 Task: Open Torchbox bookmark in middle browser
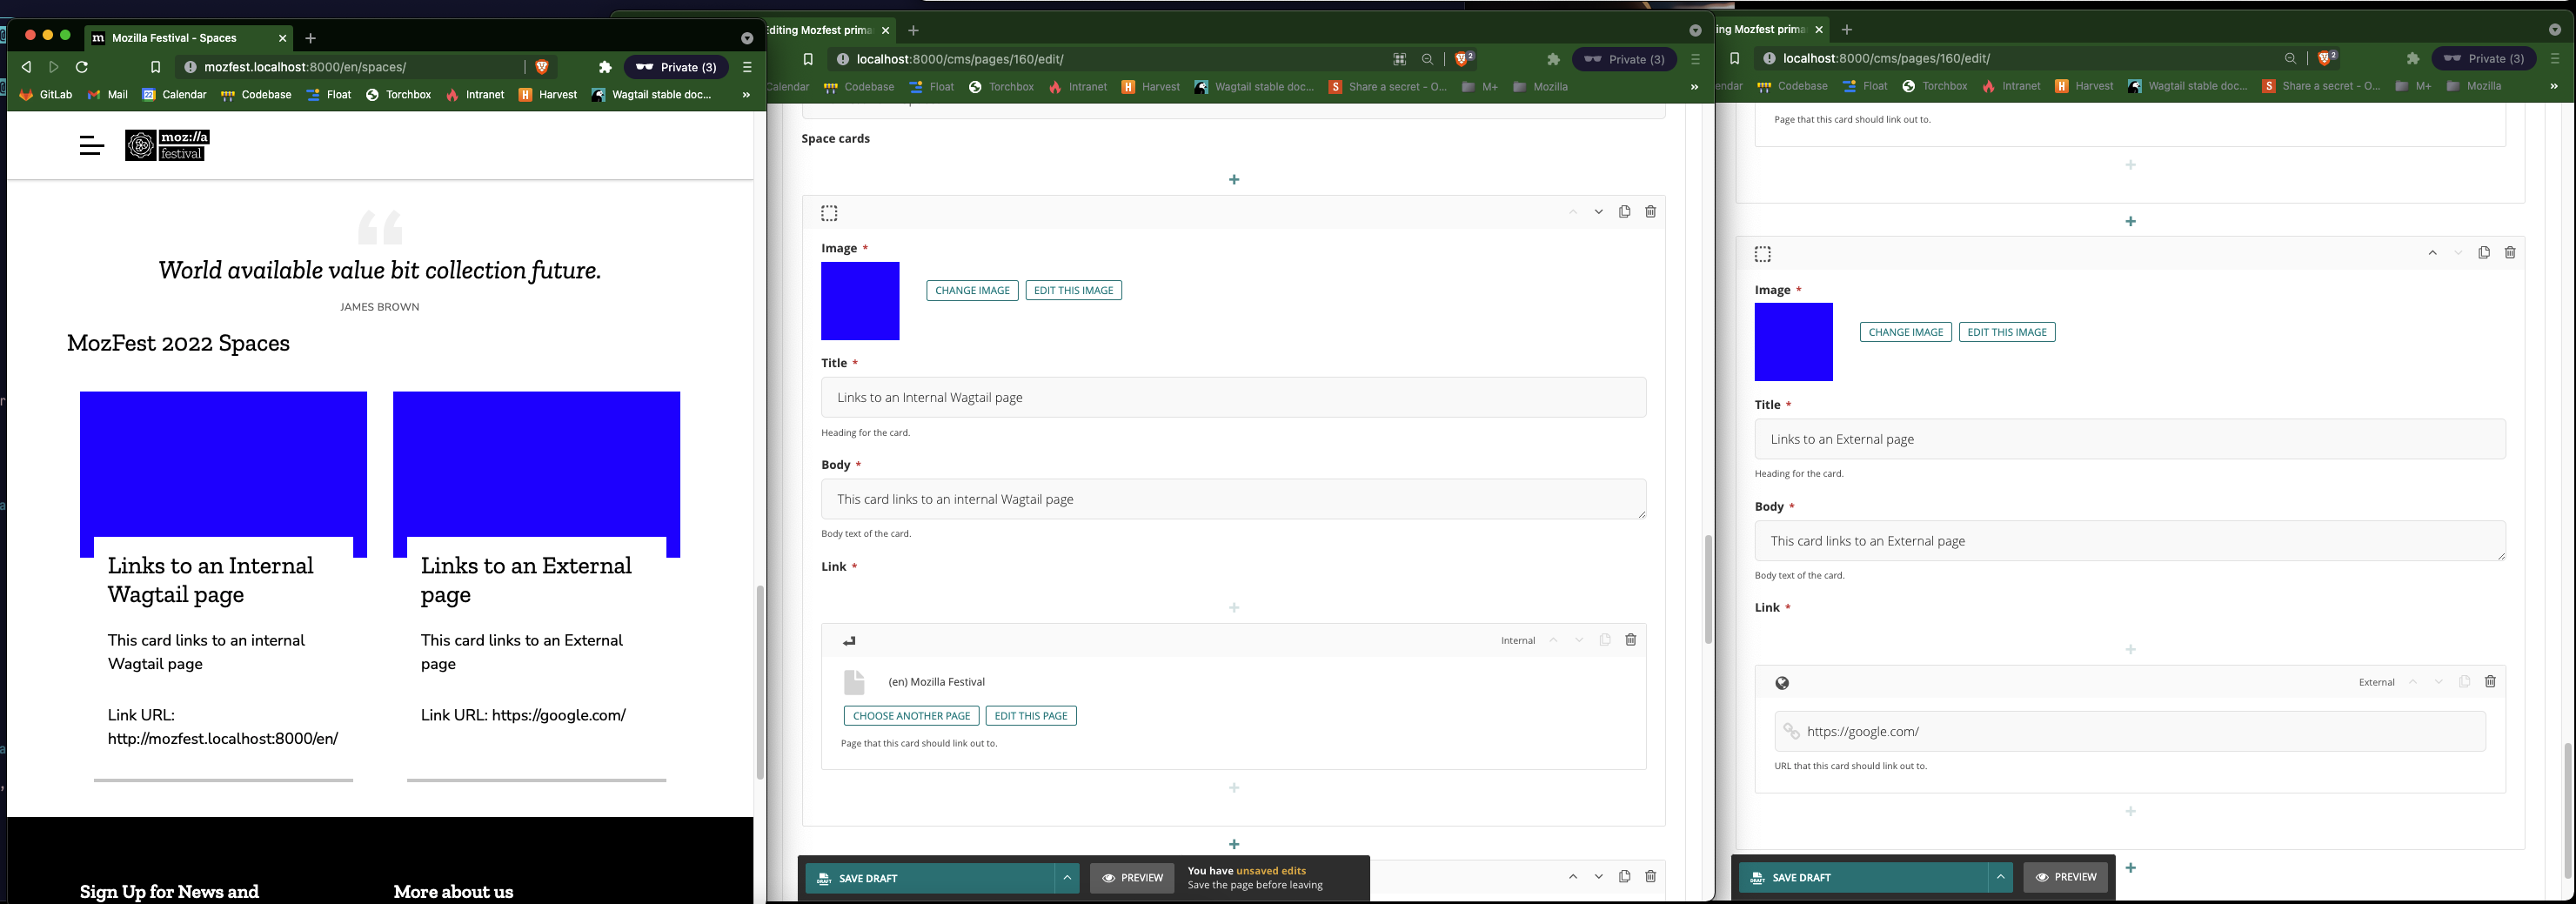(x=1001, y=87)
